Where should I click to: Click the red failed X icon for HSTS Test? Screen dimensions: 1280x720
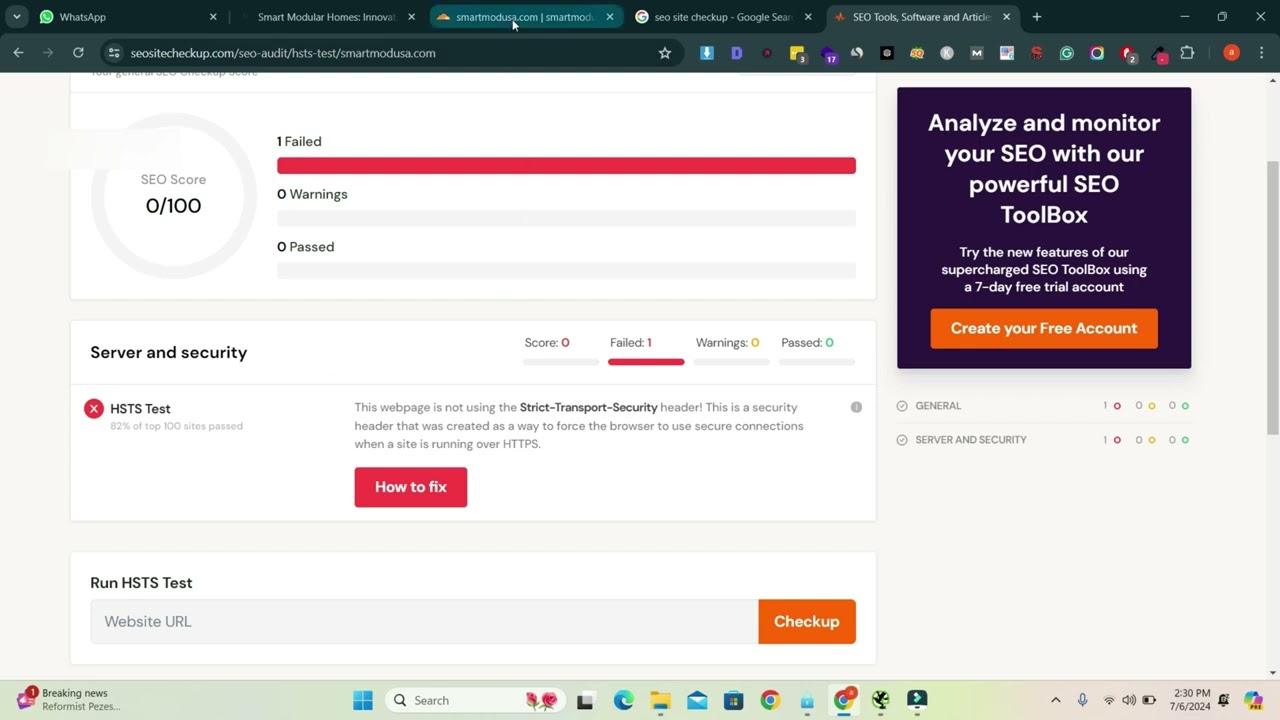point(94,408)
